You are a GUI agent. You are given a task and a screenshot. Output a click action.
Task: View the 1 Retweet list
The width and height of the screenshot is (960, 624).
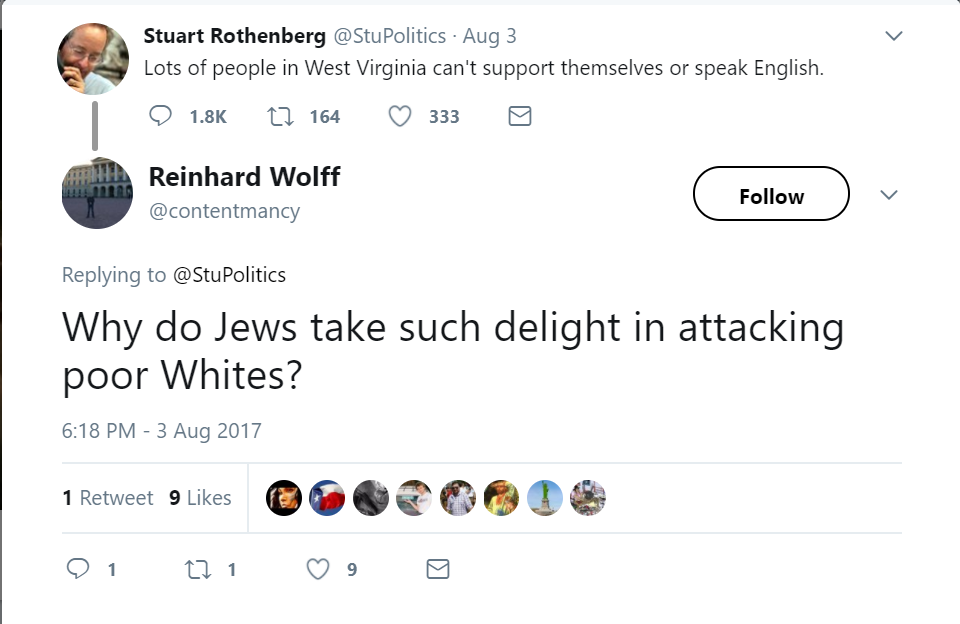coord(108,498)
